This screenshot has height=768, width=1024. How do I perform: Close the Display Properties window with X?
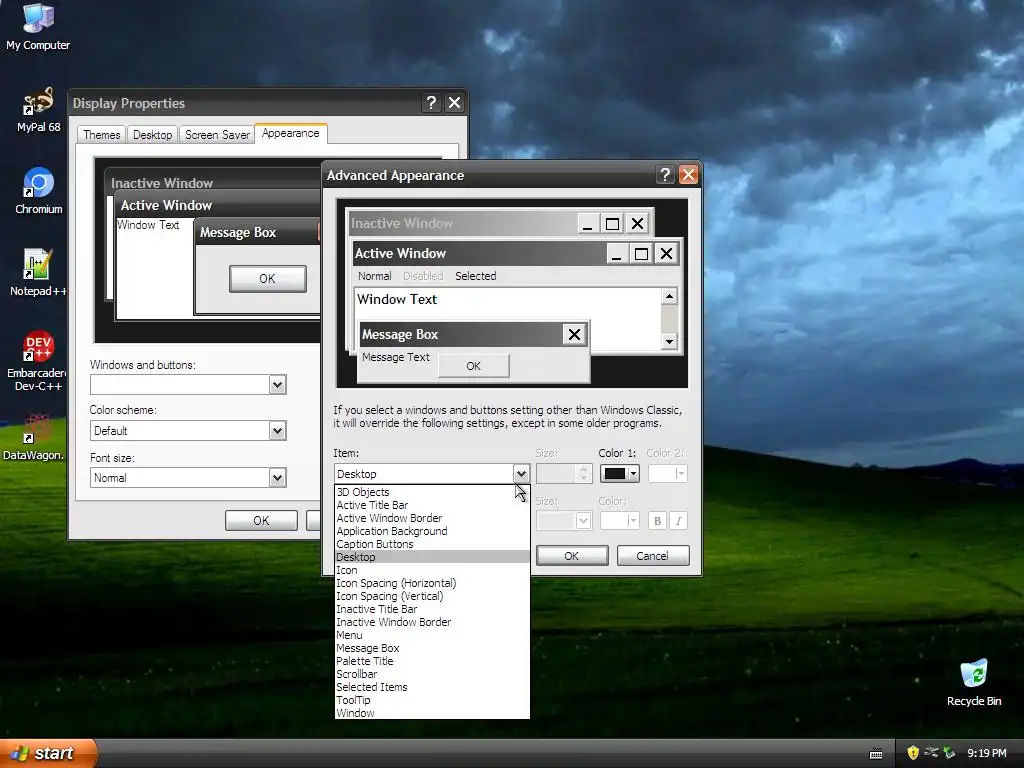click(455, 103)
